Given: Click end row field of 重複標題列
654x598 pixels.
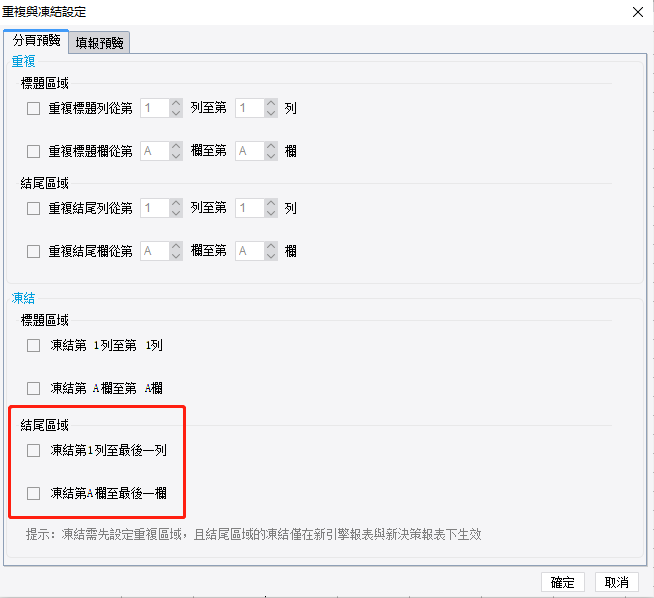Looking at the screenshot, I should pyautogui.click(x=250, y=108).
